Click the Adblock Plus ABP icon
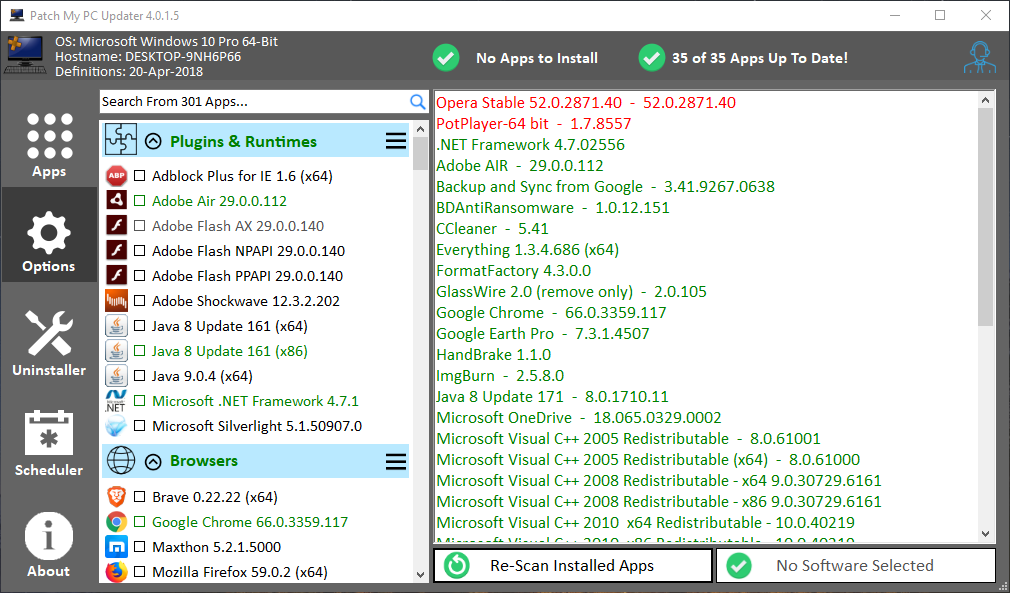This screenshot has height=593, width=1010. tap(117, 176)
